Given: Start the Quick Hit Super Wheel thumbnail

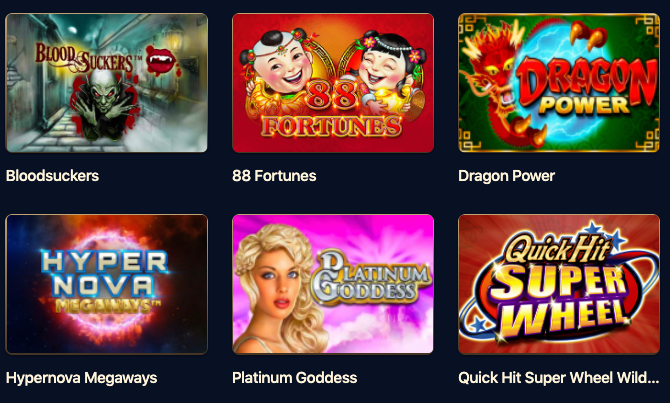Looking at the screenshot, I should [559, 284].
